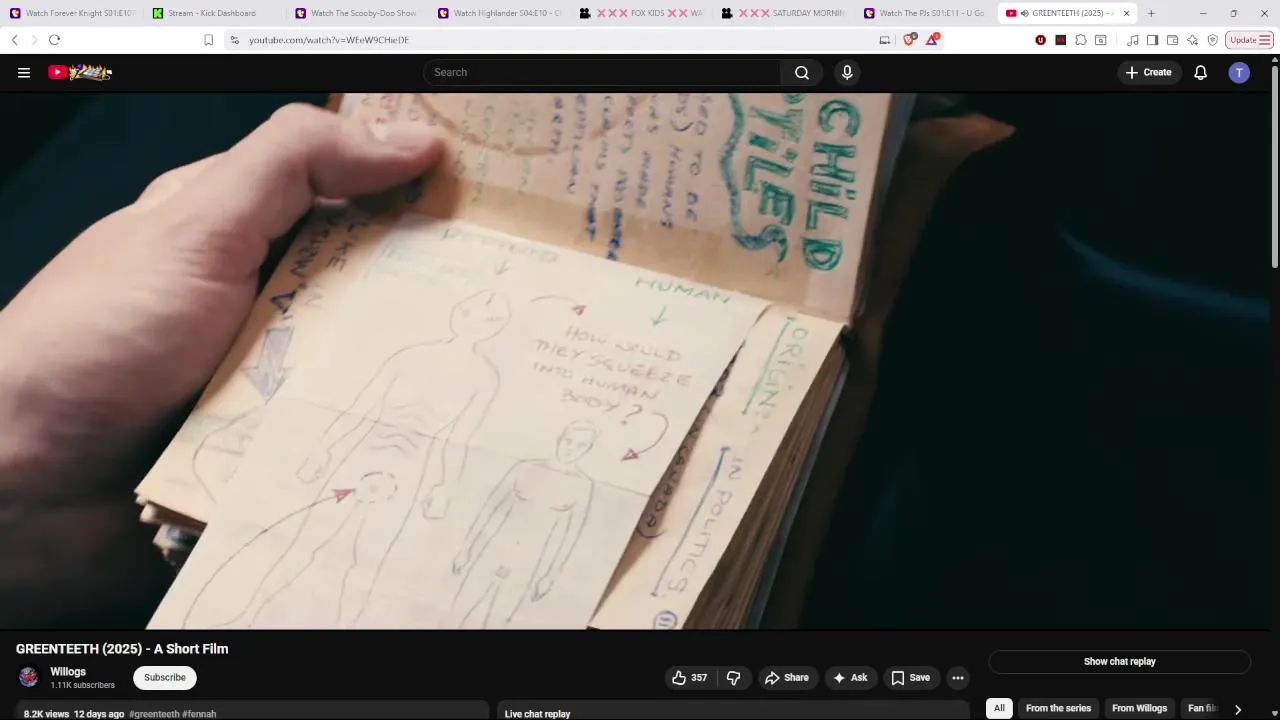
Task: Select the active GREENTEETH (2025) tab
Action: click(1067, 13)
